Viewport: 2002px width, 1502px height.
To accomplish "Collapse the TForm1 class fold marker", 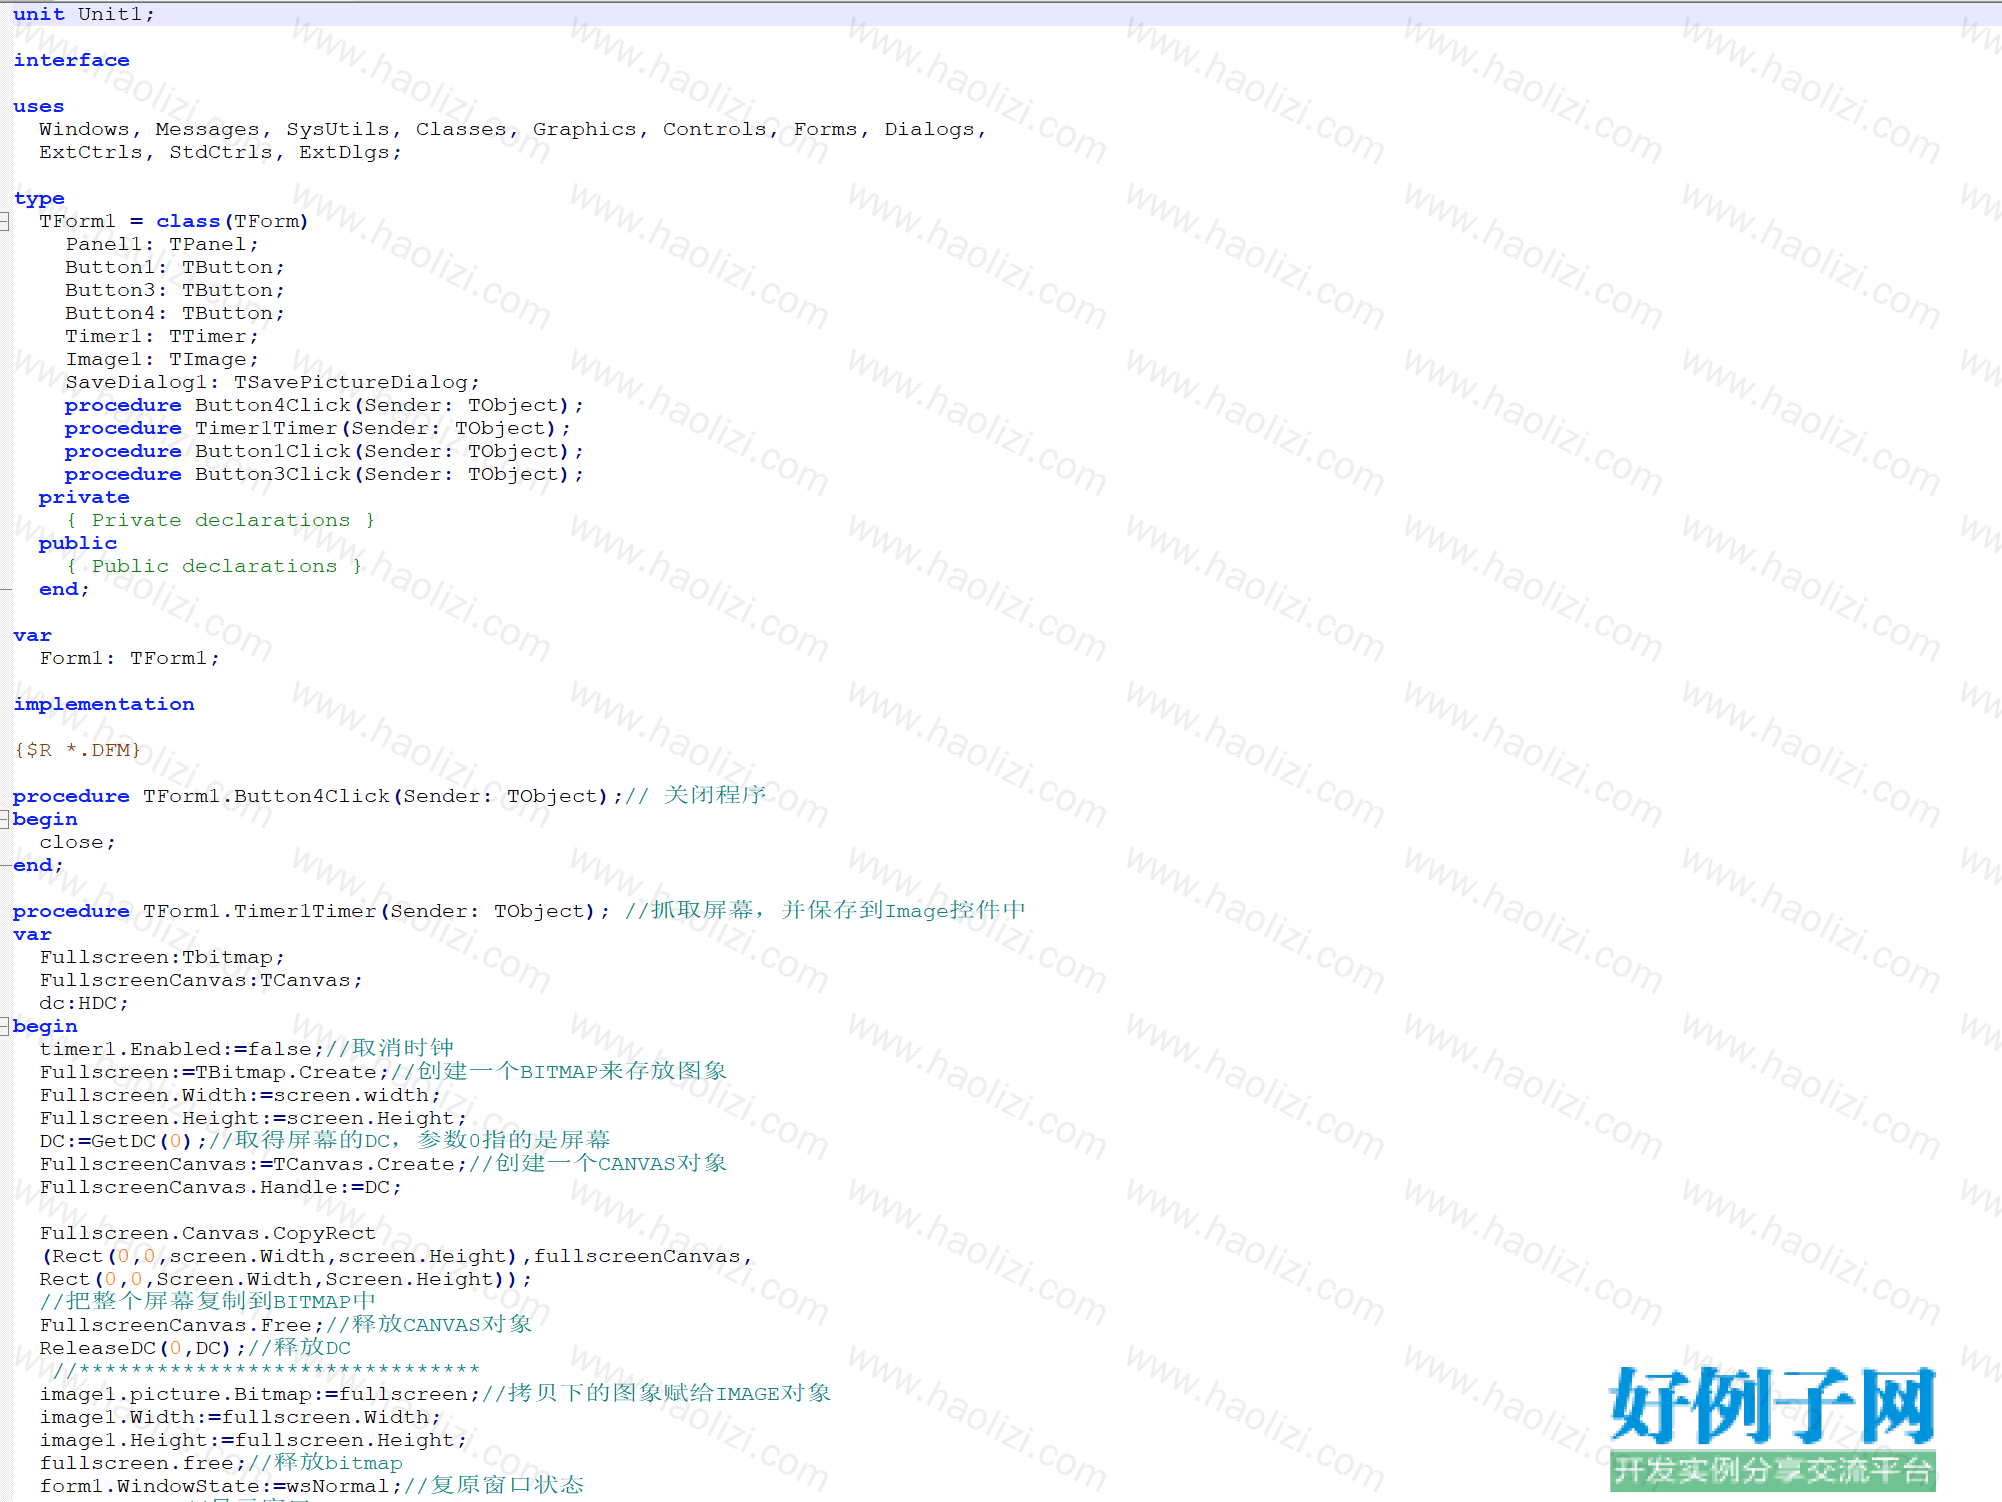I will coord(4,222).
